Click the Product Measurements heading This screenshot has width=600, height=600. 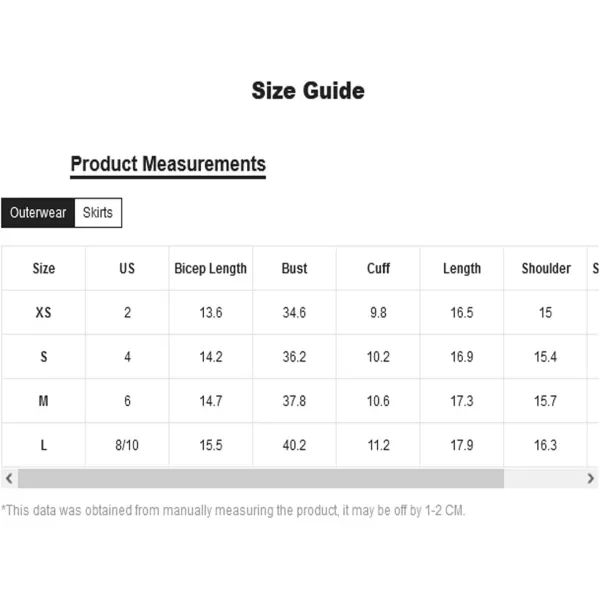pos(168,164)
